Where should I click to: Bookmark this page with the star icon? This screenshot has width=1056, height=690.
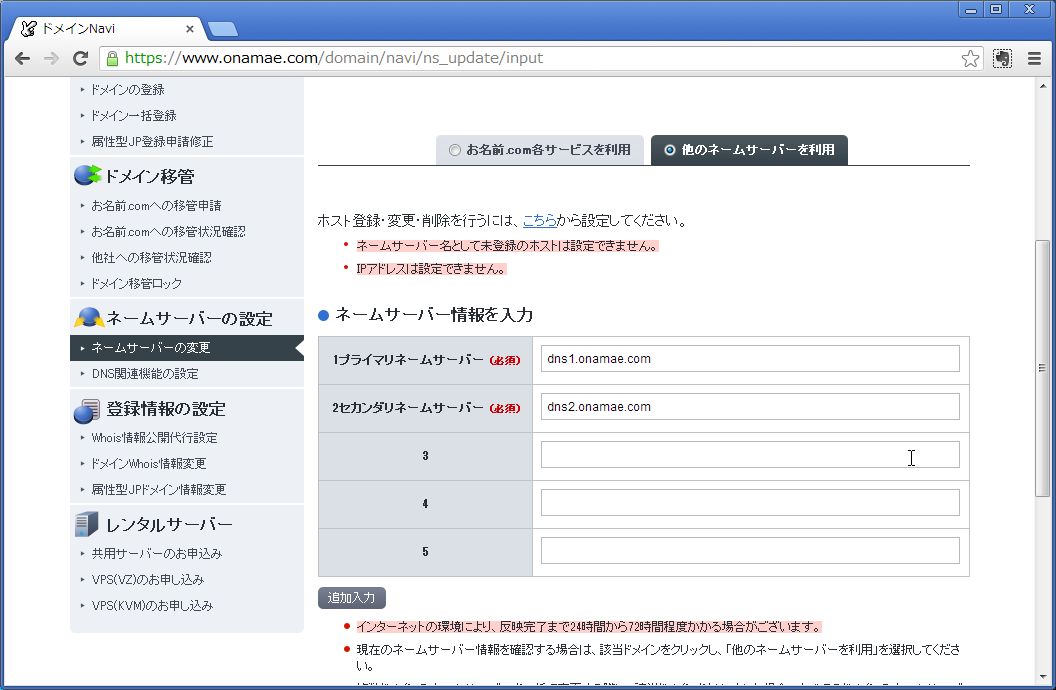pyautogui.click(x=970, y=59)
